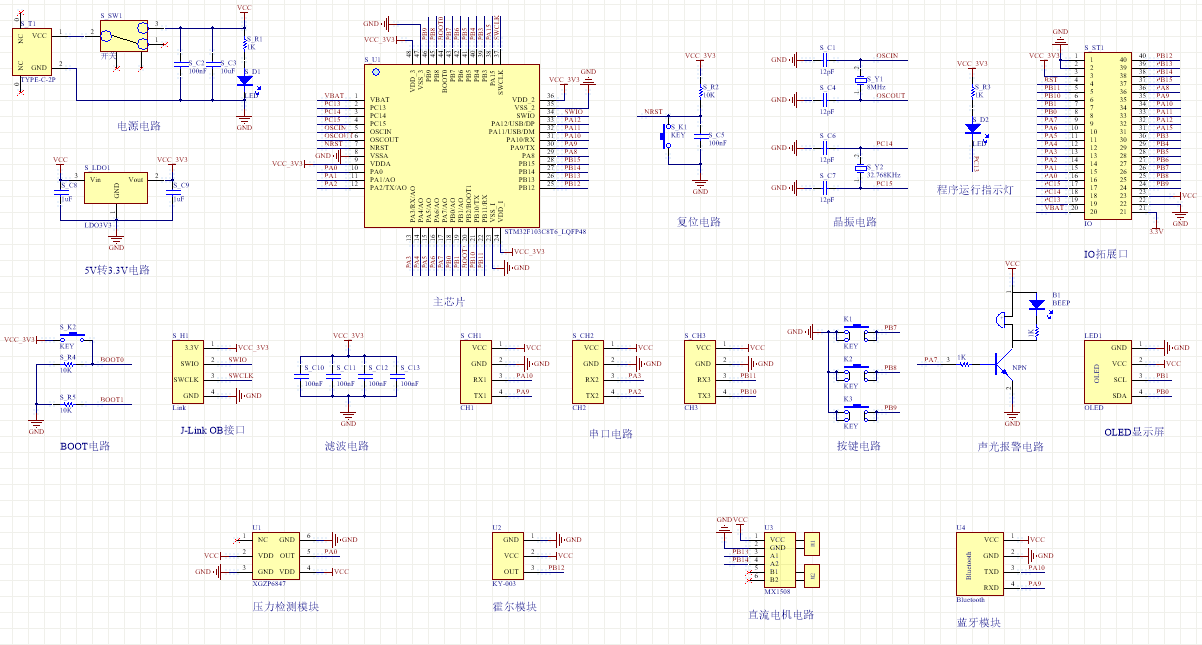This screenshot has height=645, width=1202.
Task: Select the 'OLED显示屏' label
Action: 1135,430
